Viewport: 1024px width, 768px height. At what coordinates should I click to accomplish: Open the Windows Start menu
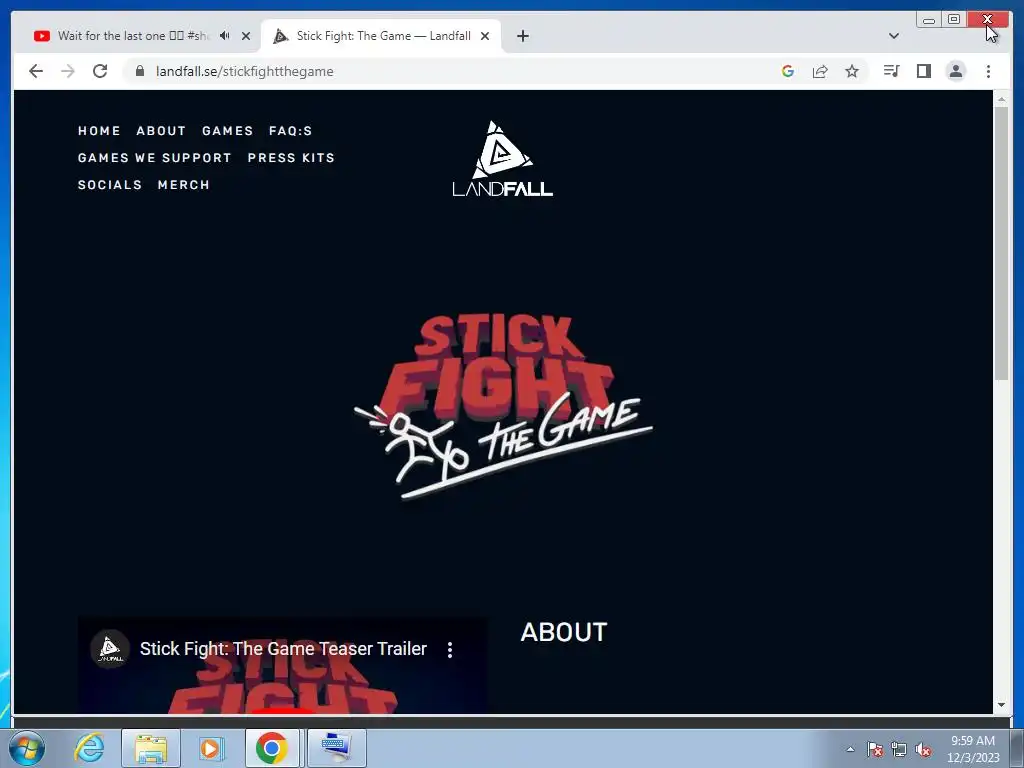click(26, 748)
